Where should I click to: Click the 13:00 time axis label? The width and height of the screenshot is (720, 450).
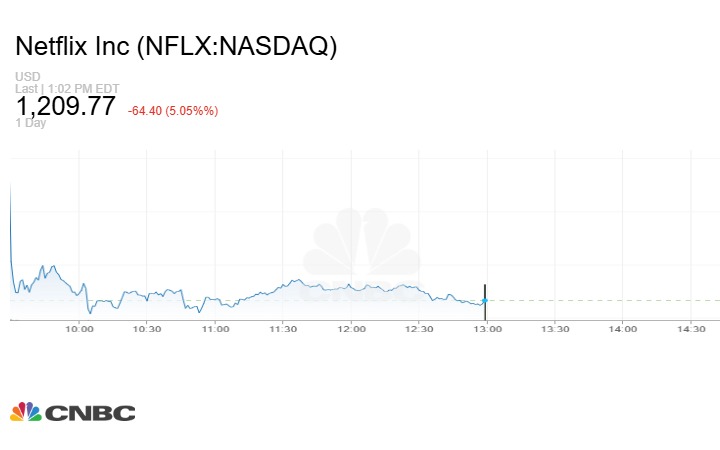[x=487, y=329]
